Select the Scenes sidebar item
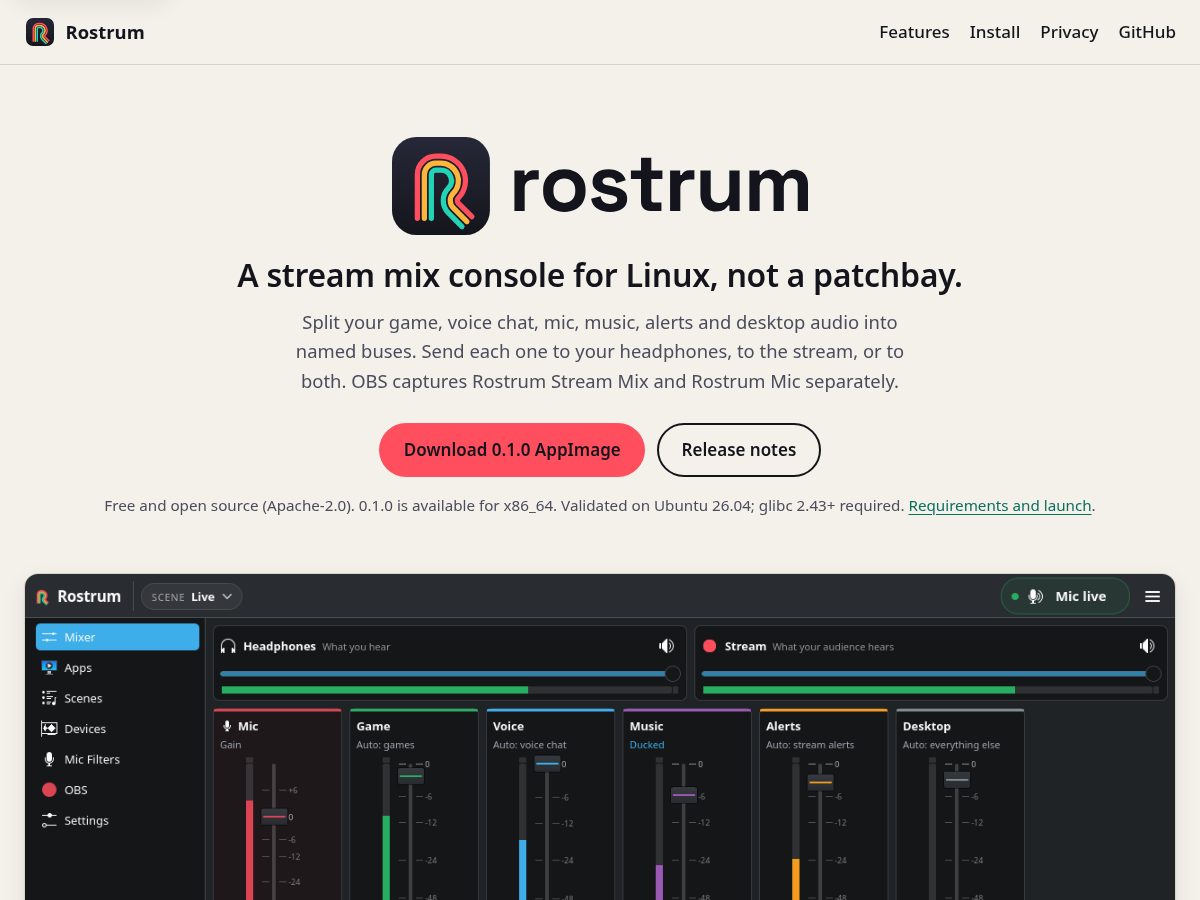 [117, 698]
